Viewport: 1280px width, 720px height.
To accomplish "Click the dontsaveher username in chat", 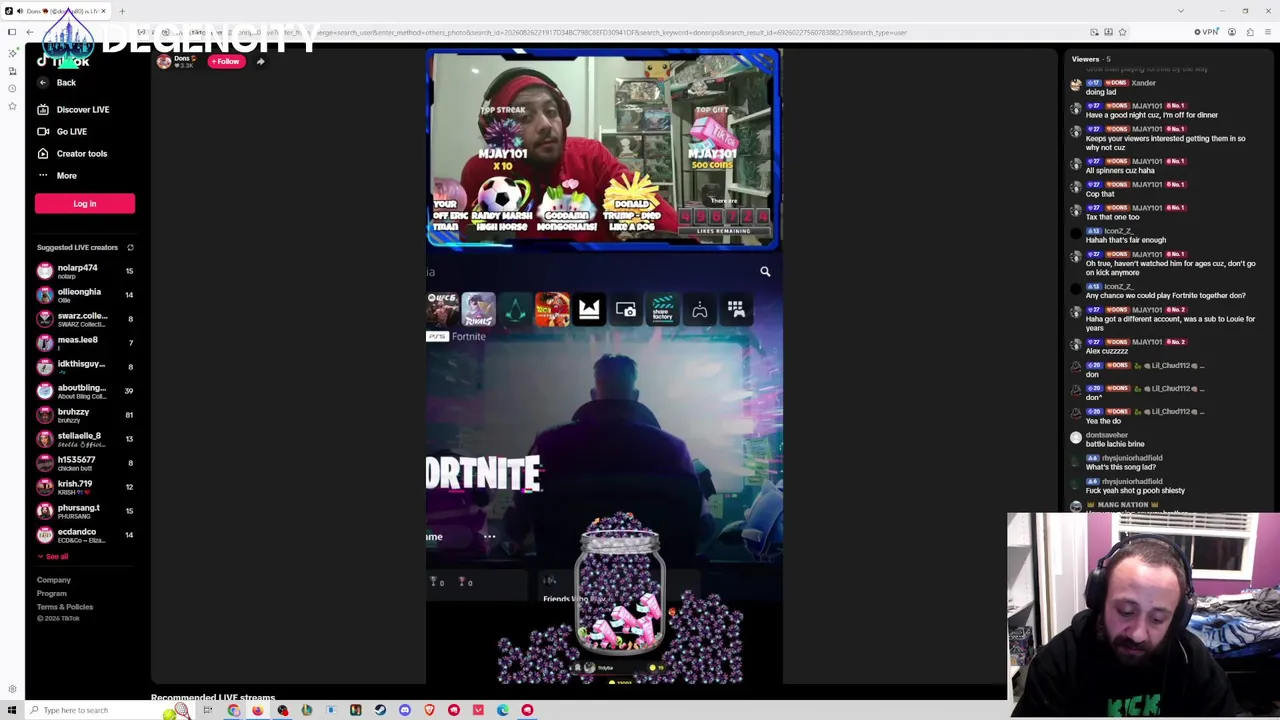I will 1106,435.
